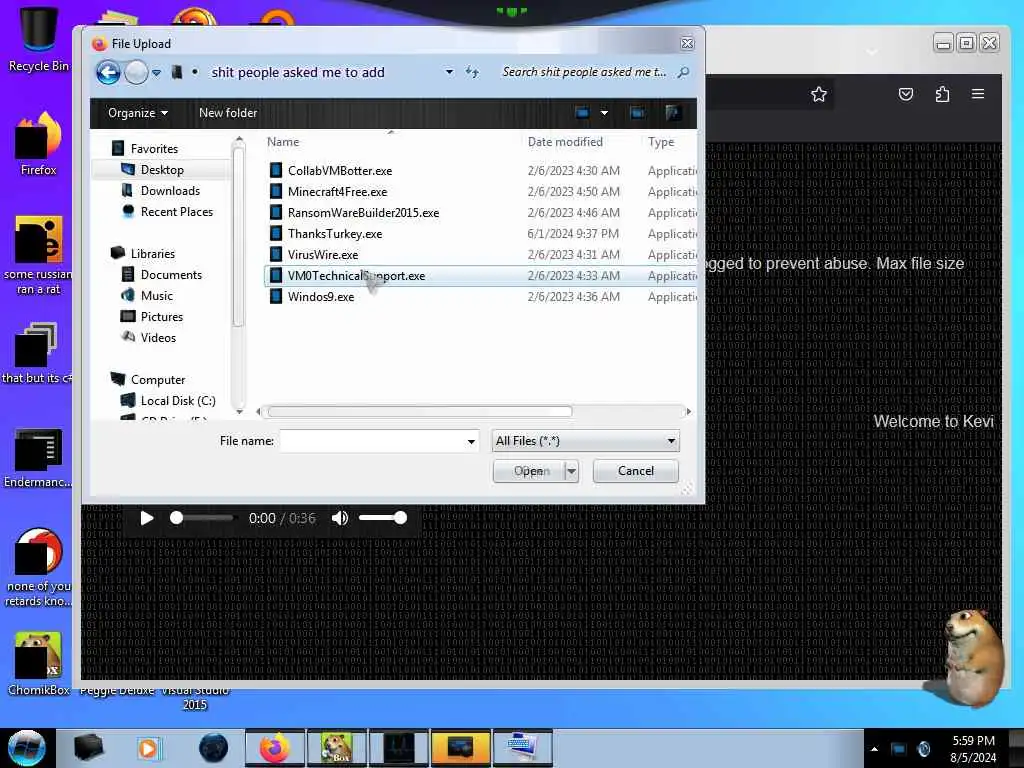The height and width of the screenshot is (768, 1024).
Task: Open the All Files type filter dropdown
Action: (586, 441)
